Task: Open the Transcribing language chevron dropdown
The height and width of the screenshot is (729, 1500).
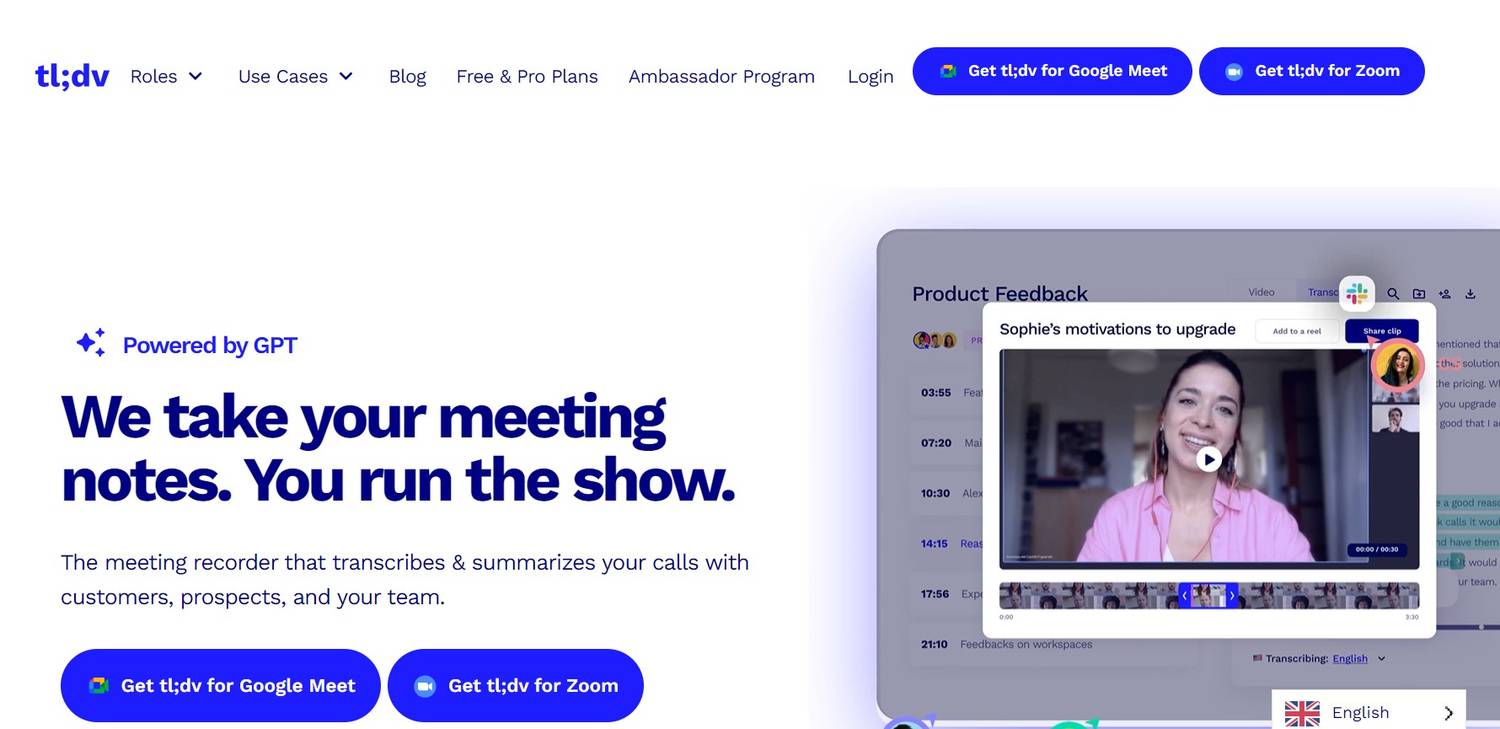Action: click(x=1381, y=659)
